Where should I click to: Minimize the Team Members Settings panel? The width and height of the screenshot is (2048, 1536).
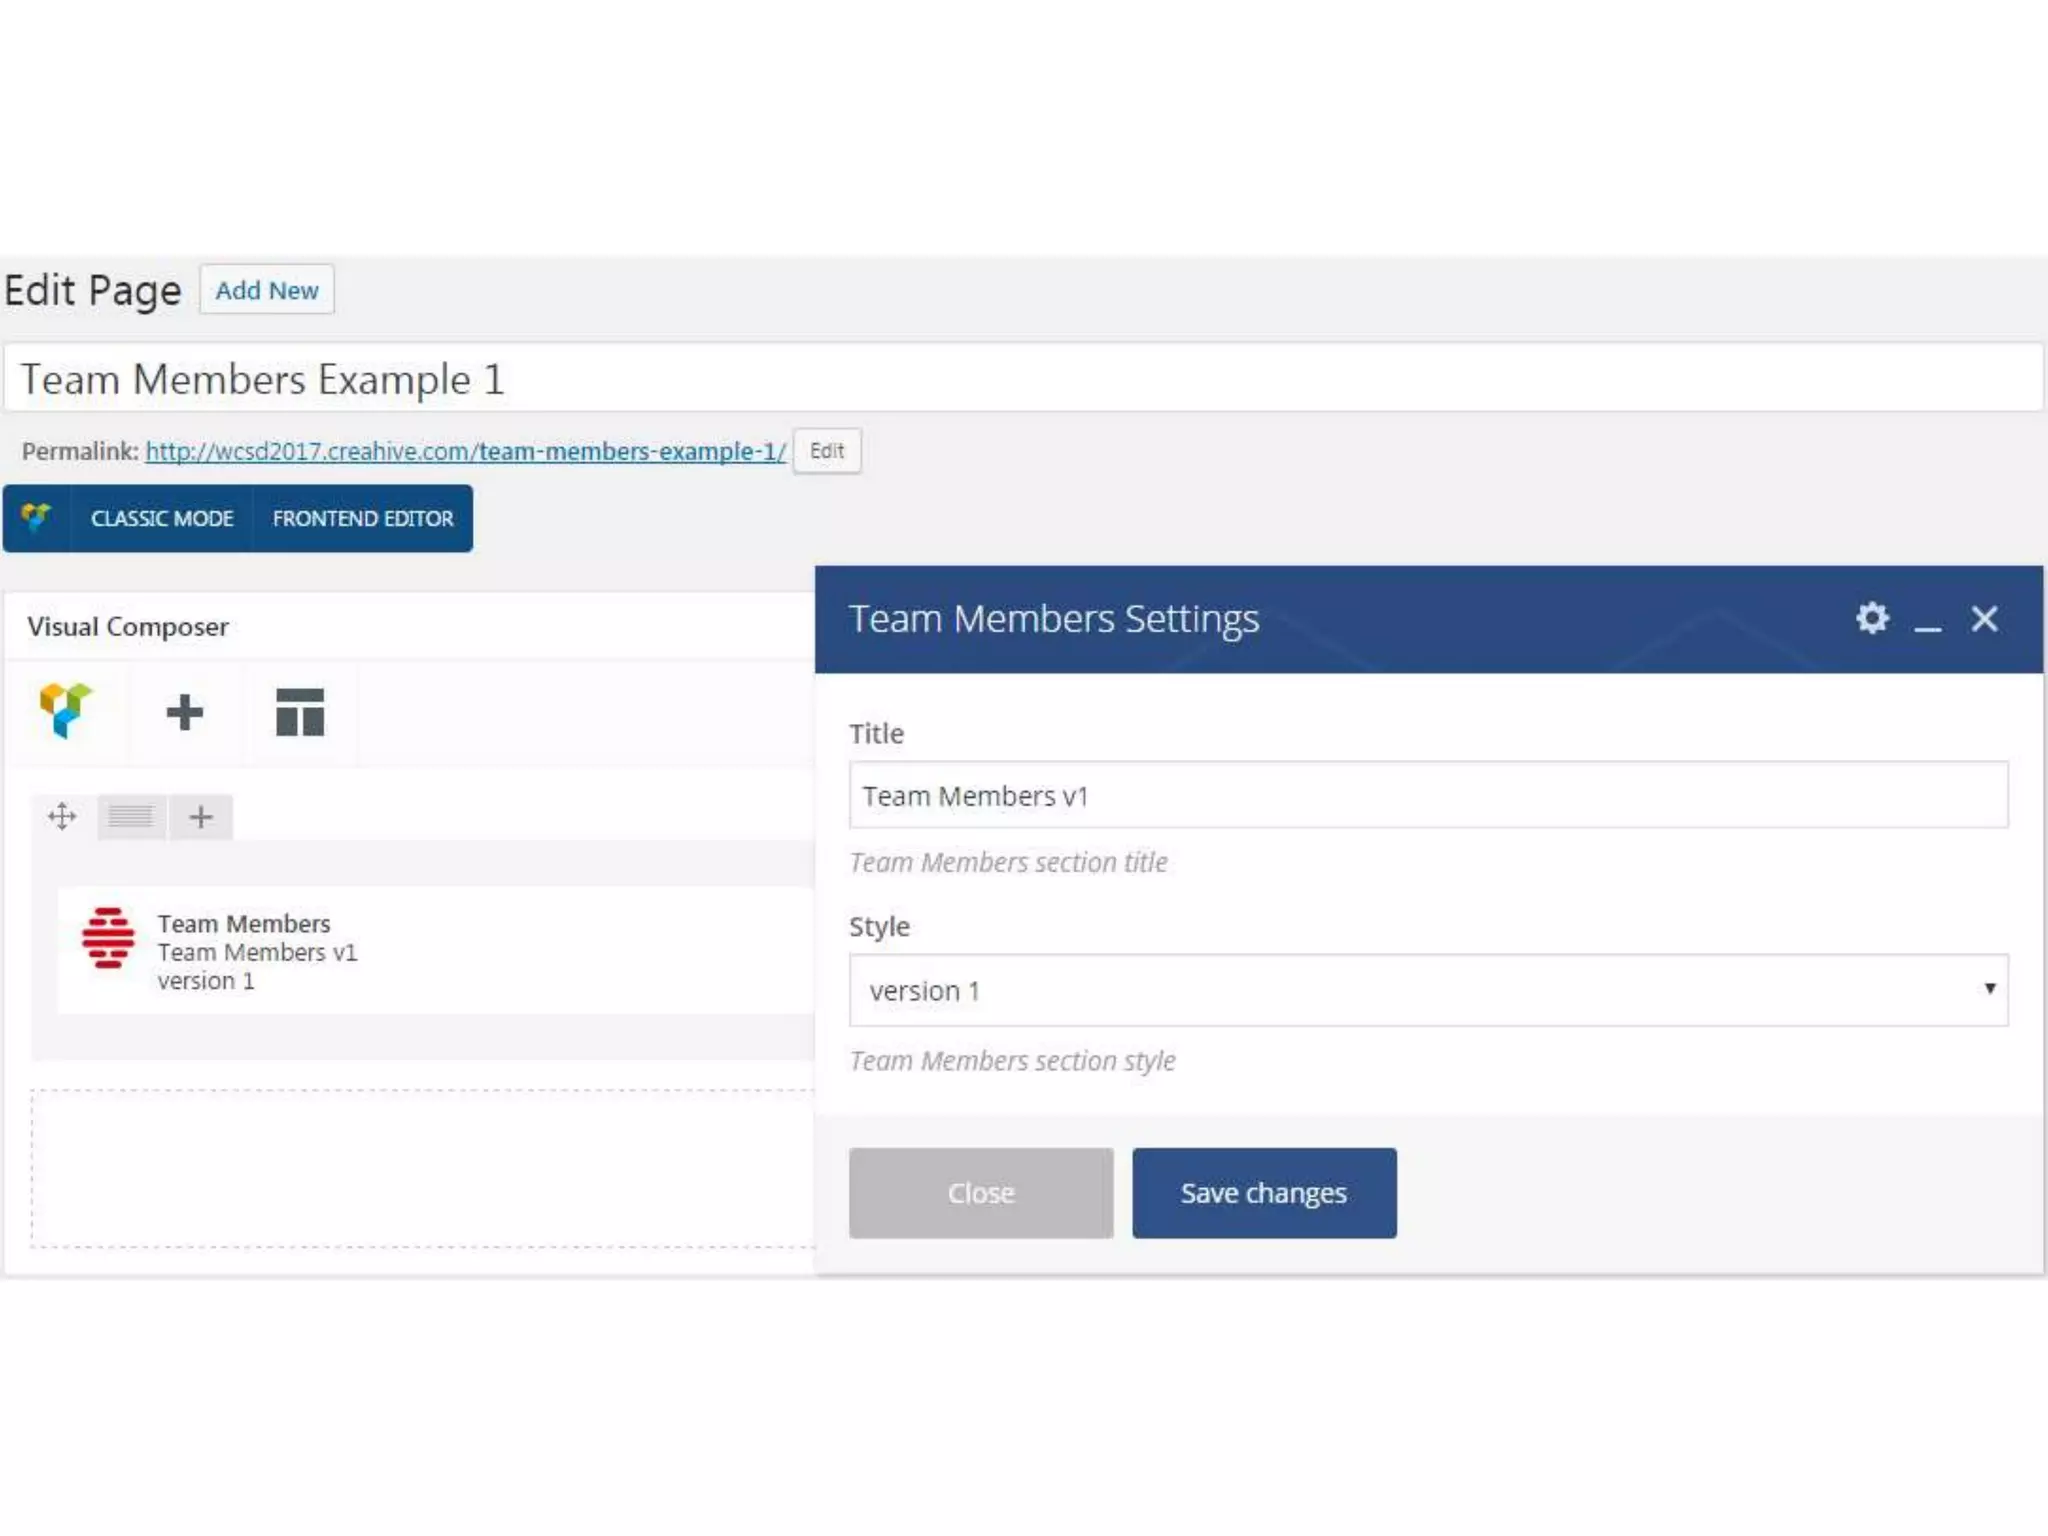tap(1928, 625)
